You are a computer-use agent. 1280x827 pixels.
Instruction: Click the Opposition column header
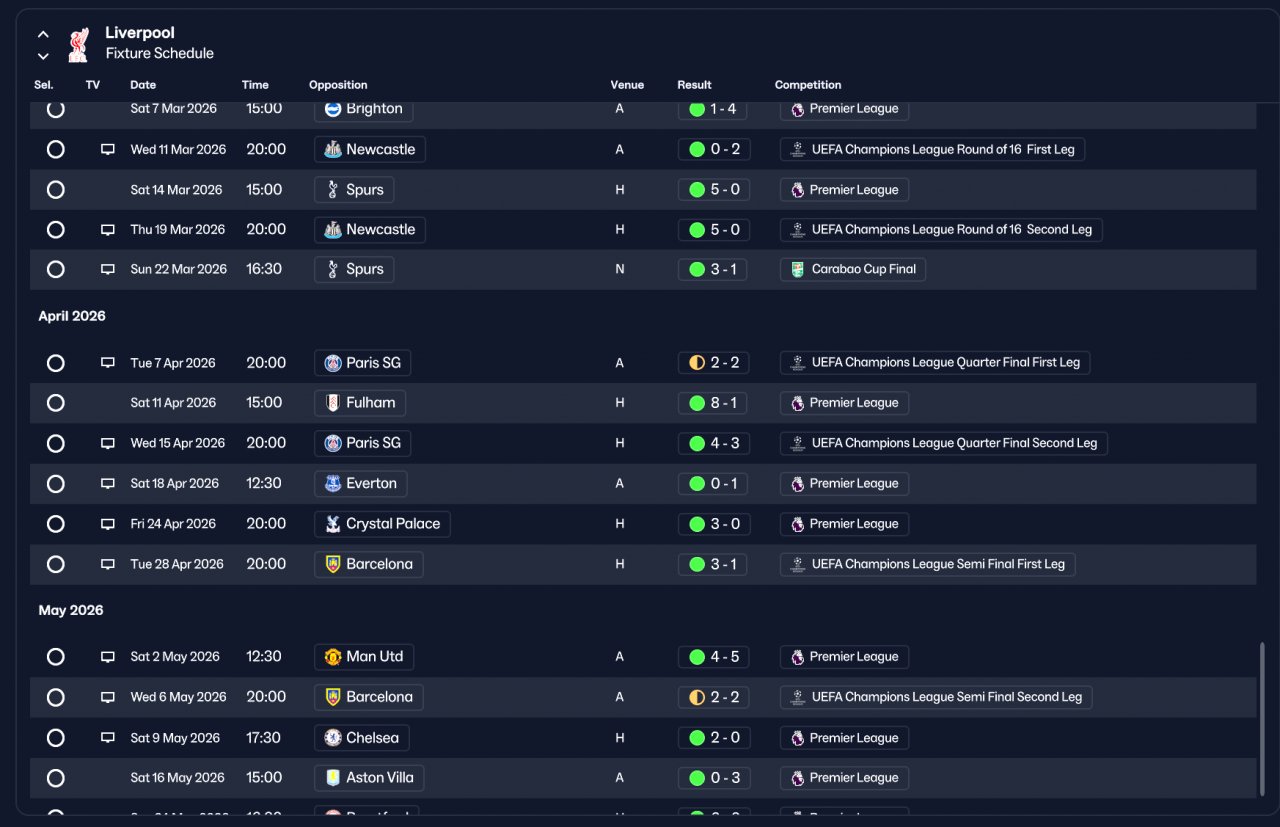point(338,85)
